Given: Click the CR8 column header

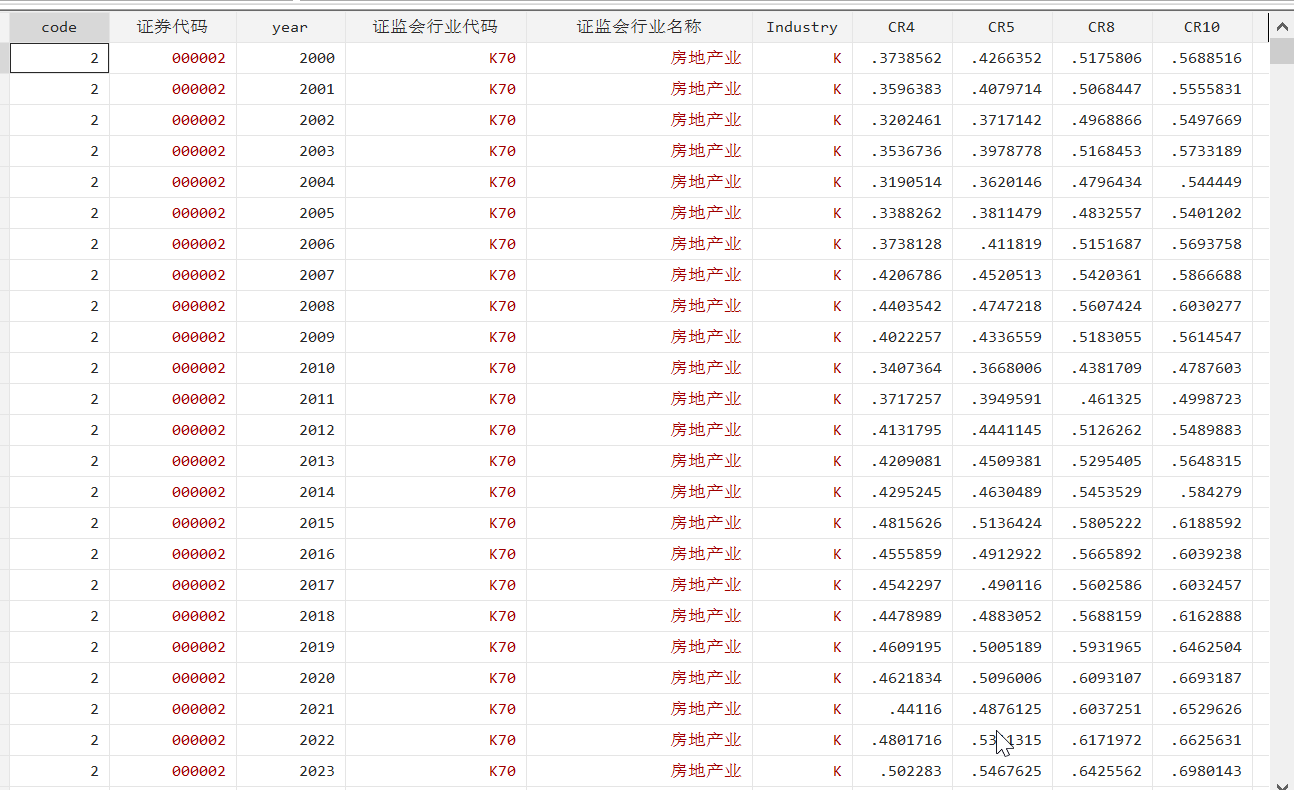Looking at the screenshot, I should coord(1101,27).
